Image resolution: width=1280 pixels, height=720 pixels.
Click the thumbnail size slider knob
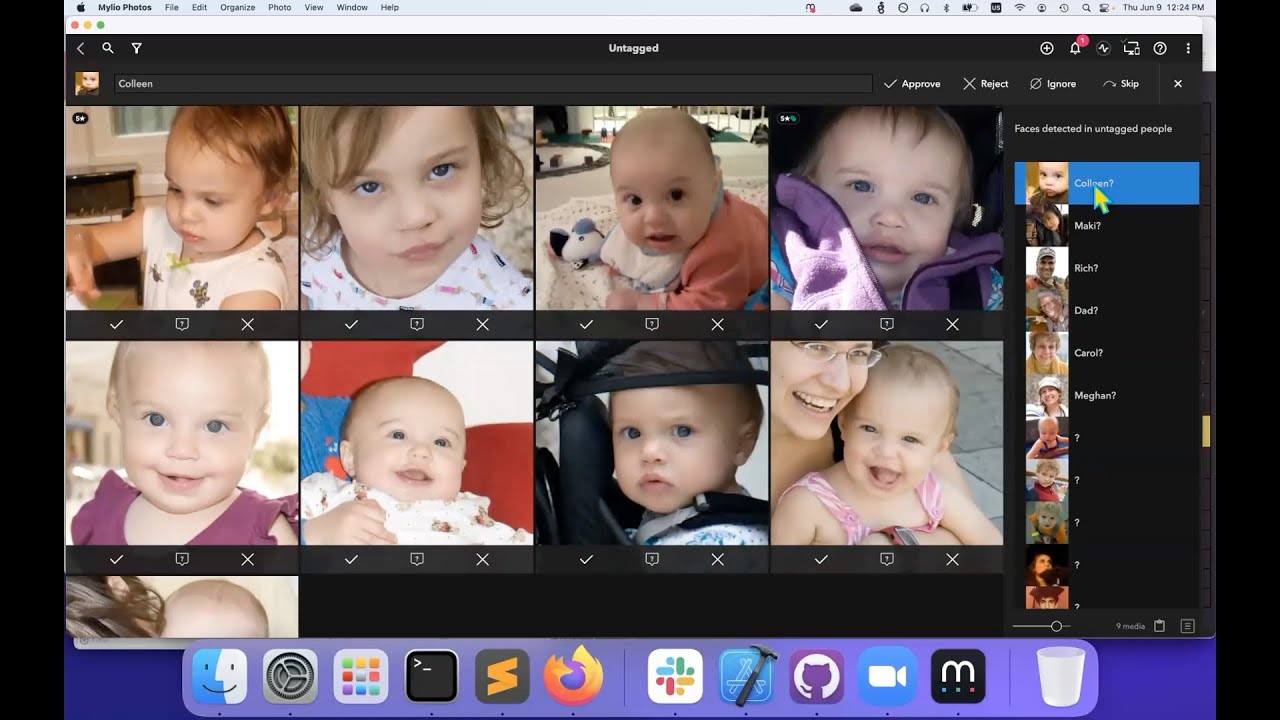click(x=1056, y=626)
